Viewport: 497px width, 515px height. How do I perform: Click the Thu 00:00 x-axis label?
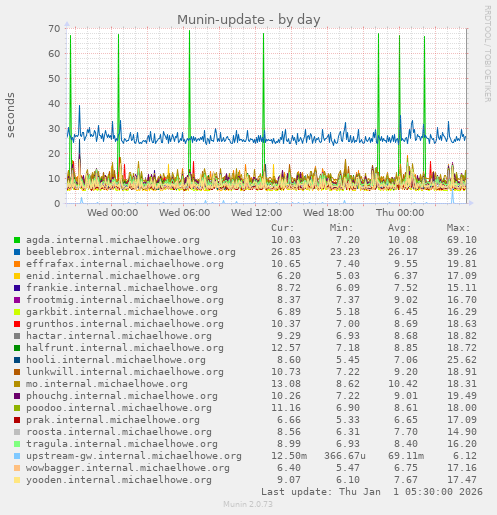(400, 213)
